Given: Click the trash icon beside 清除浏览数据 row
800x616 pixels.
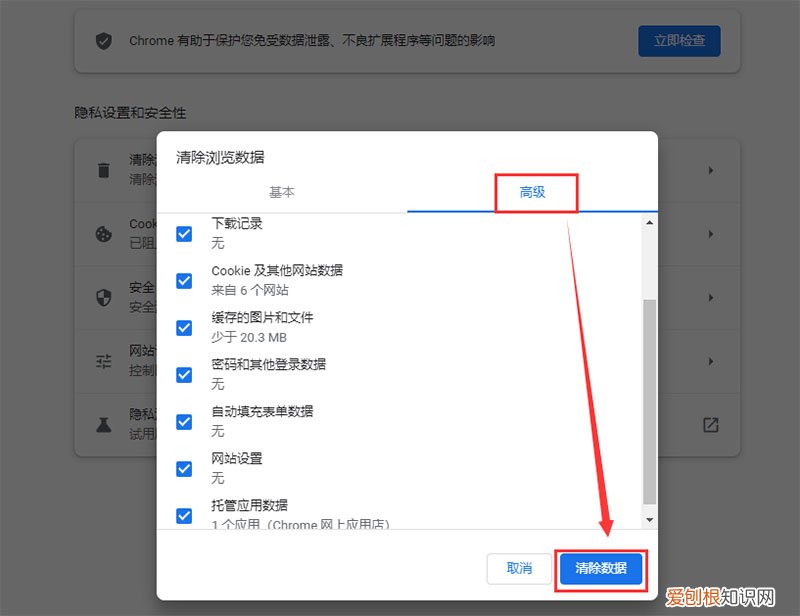Looking at the screenshot, I should pos(104,170).
